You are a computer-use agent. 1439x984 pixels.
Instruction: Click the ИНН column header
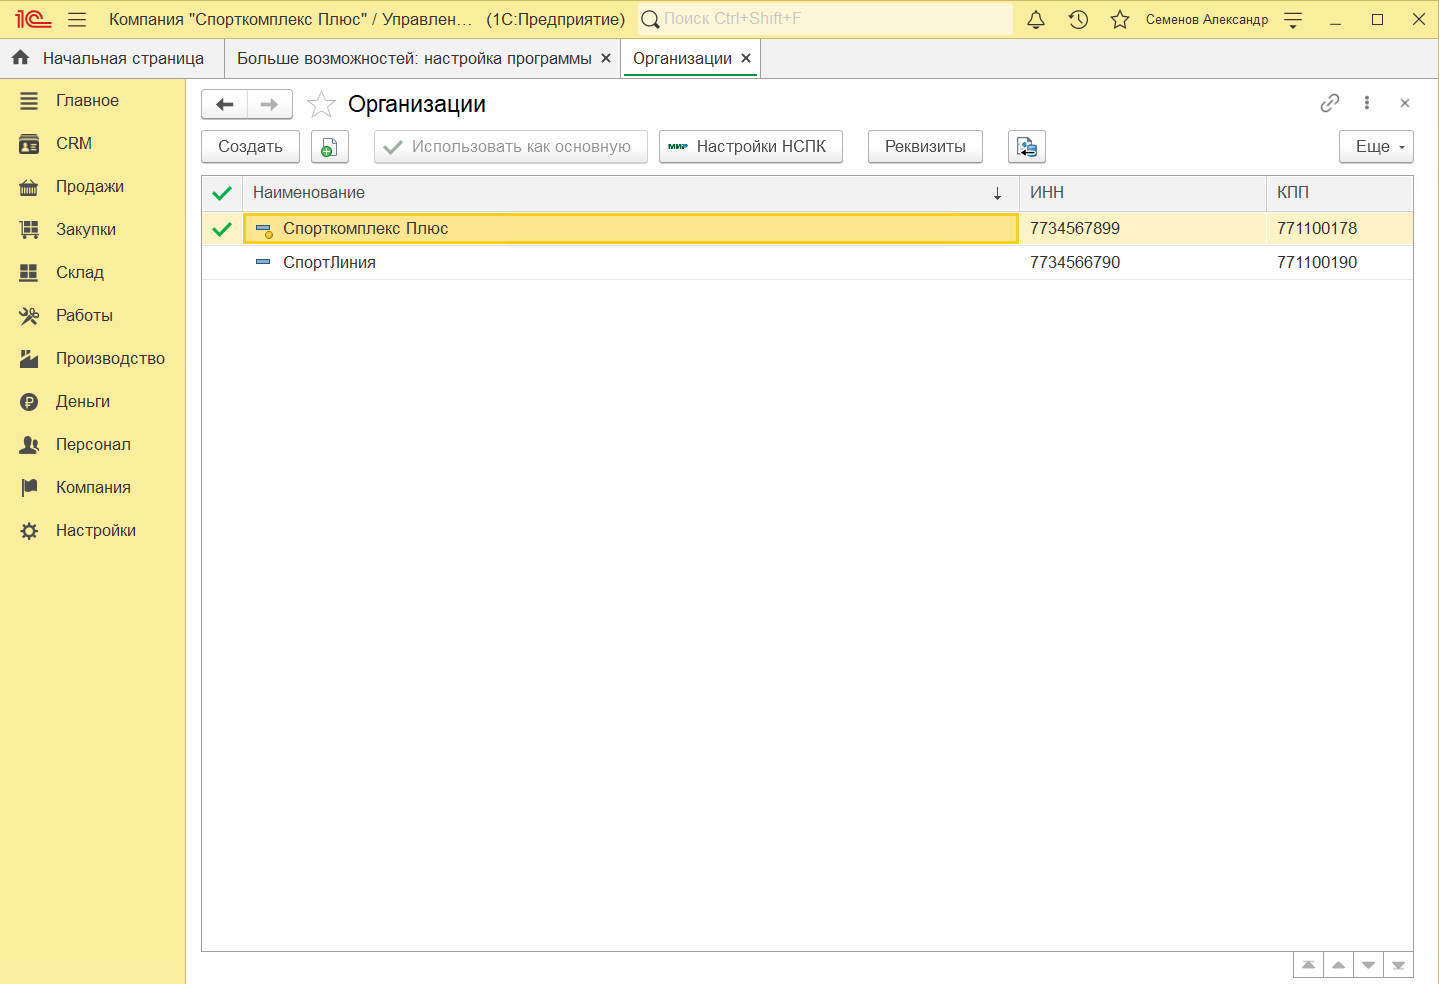tap(1142, 193)
